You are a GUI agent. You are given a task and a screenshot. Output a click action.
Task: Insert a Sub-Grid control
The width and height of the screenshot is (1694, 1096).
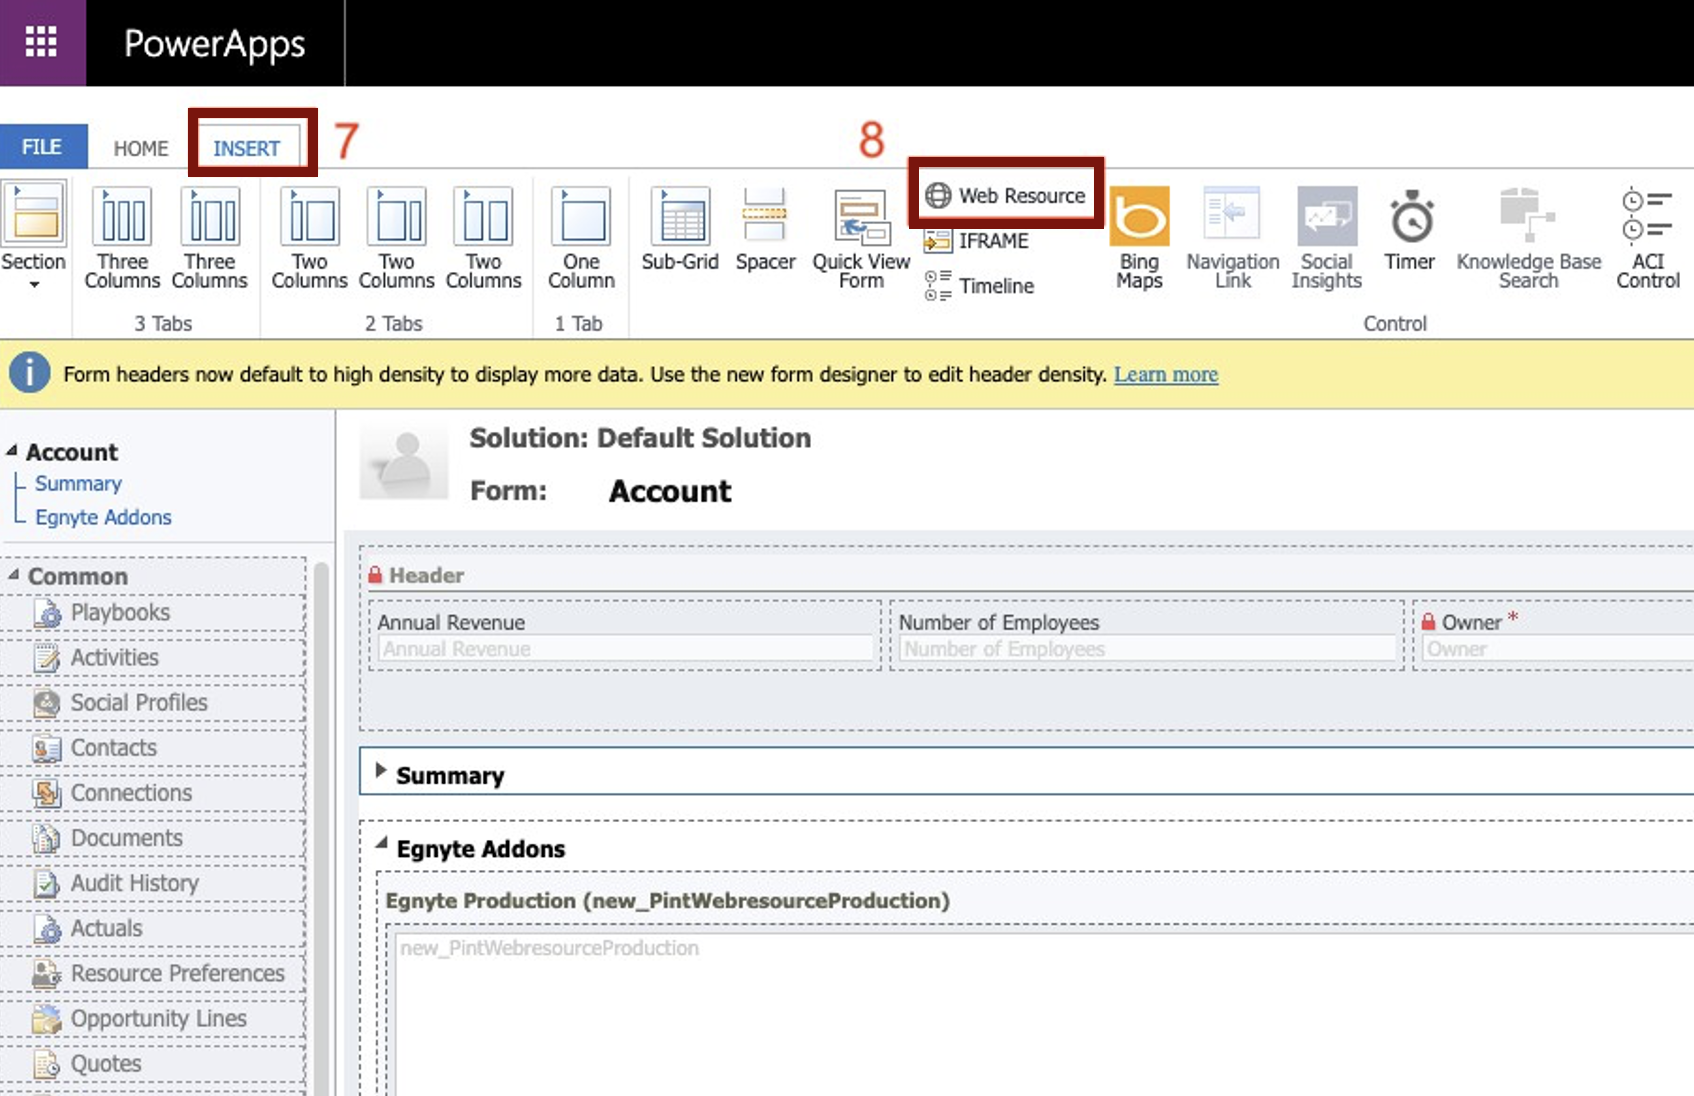680,229
